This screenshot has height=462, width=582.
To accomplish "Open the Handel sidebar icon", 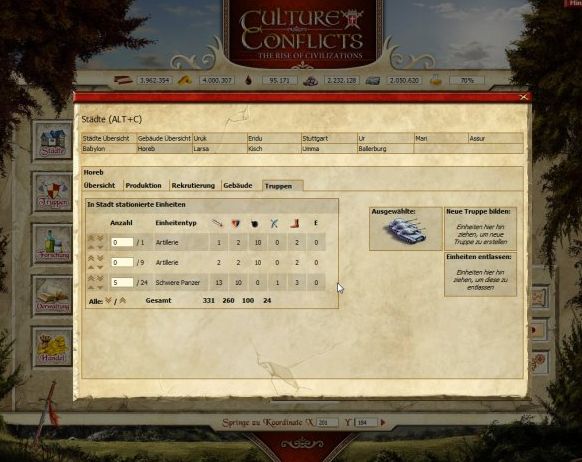I will (52, 347).
